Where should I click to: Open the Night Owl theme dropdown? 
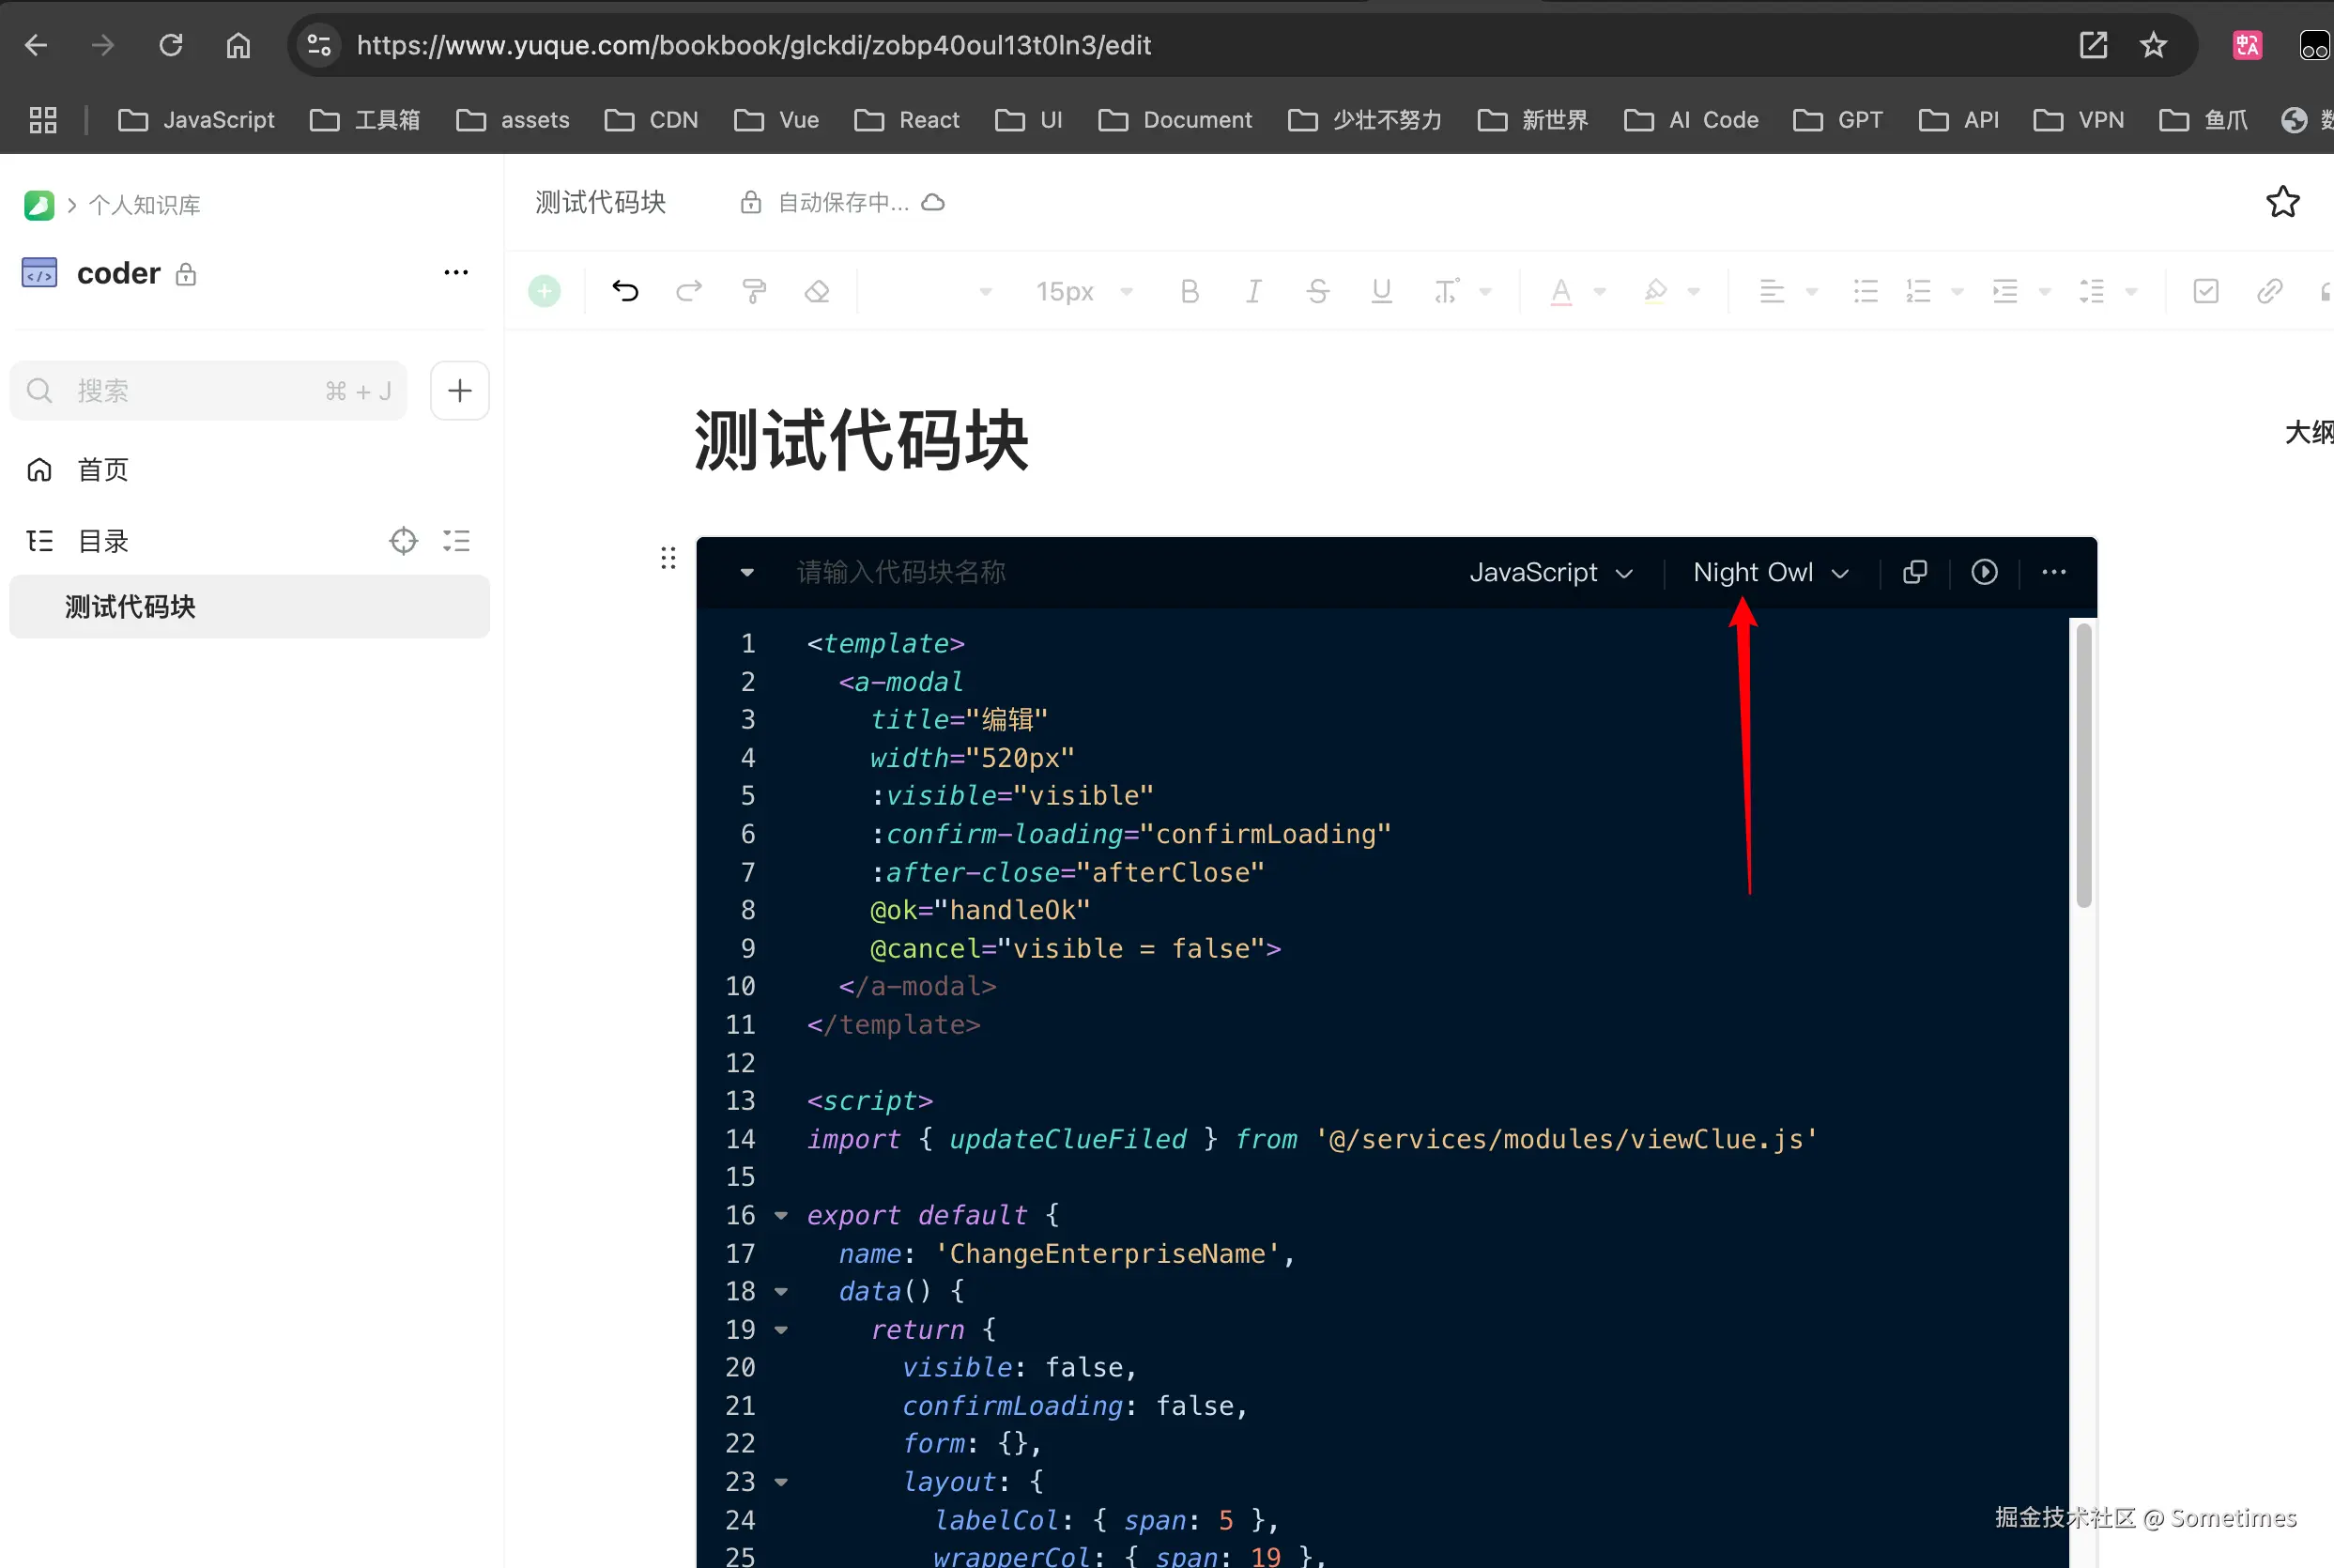coord(1769,572)
